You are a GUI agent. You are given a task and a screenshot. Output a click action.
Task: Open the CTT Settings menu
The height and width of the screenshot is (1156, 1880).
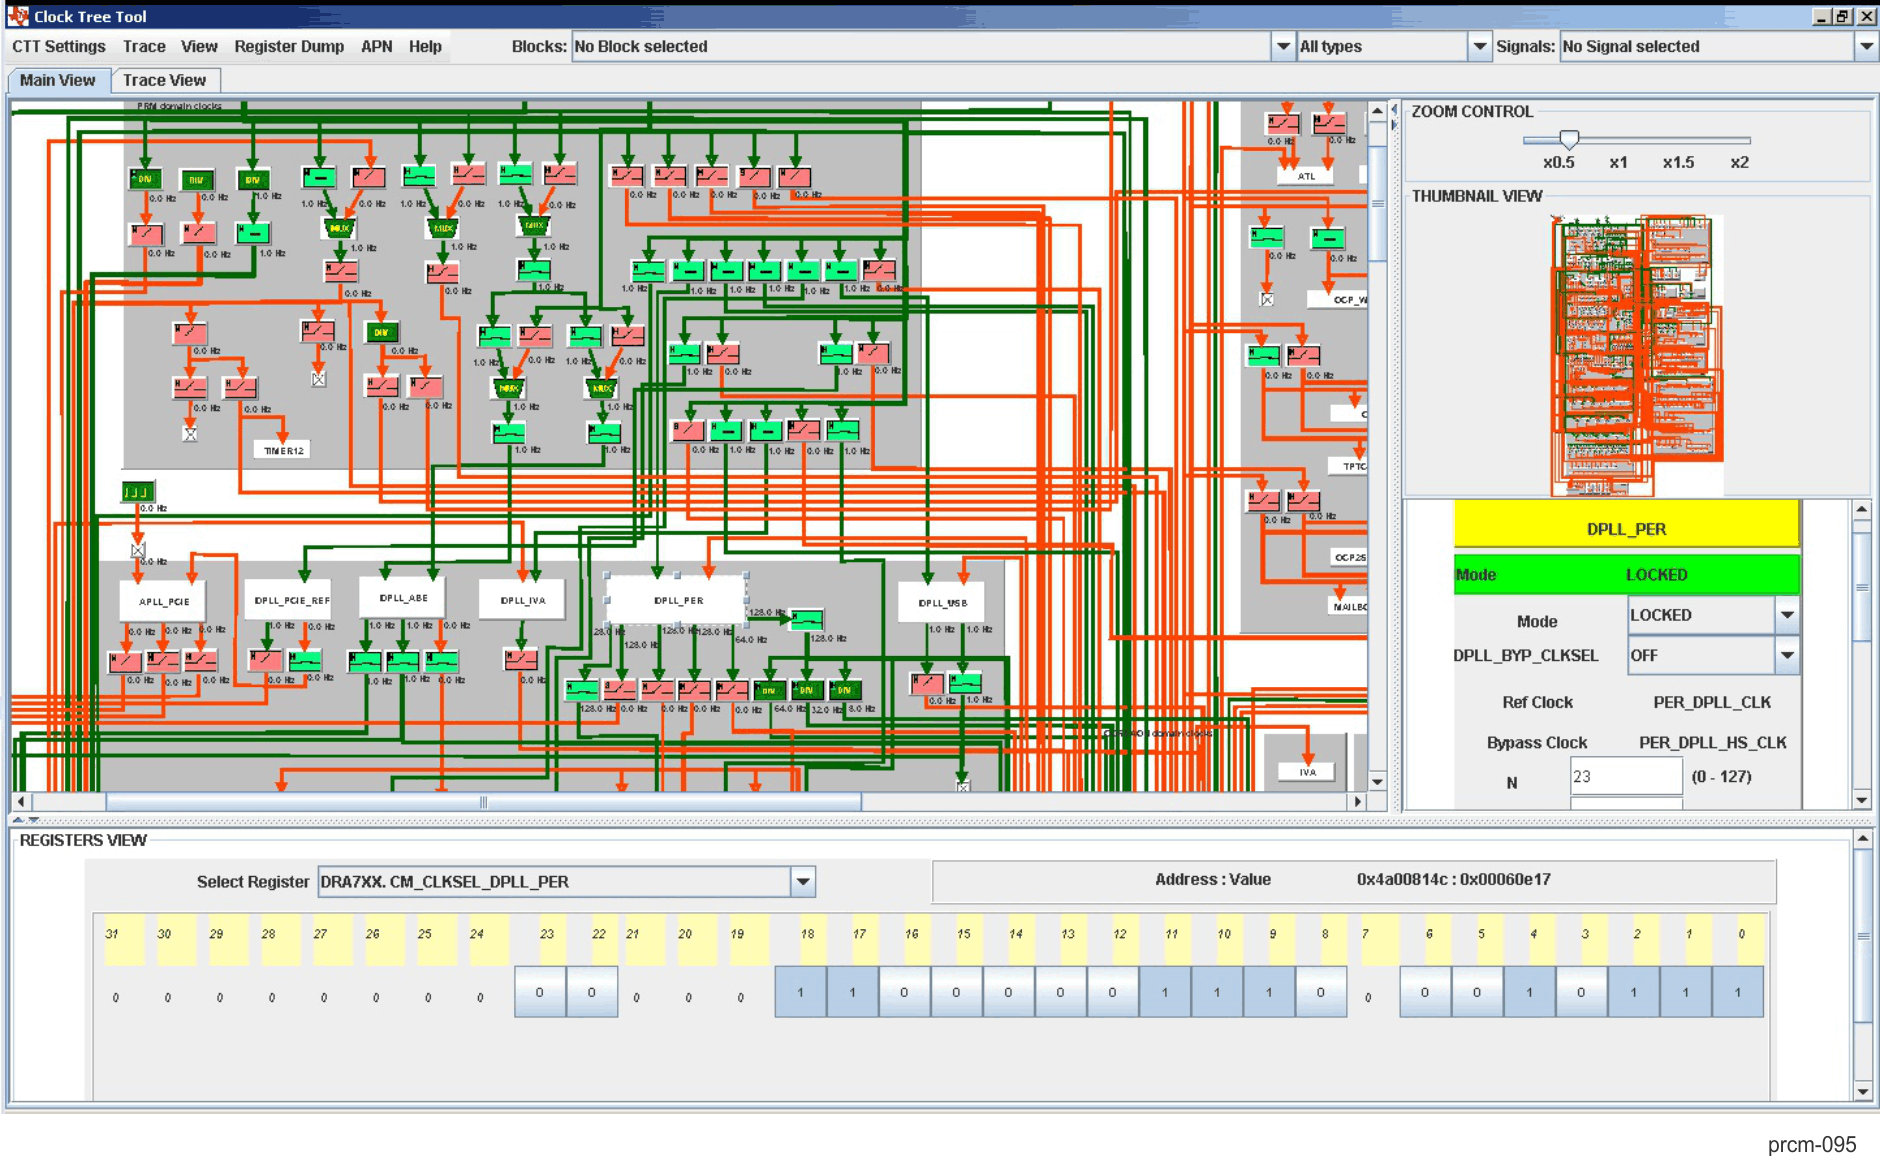[58, 47]
